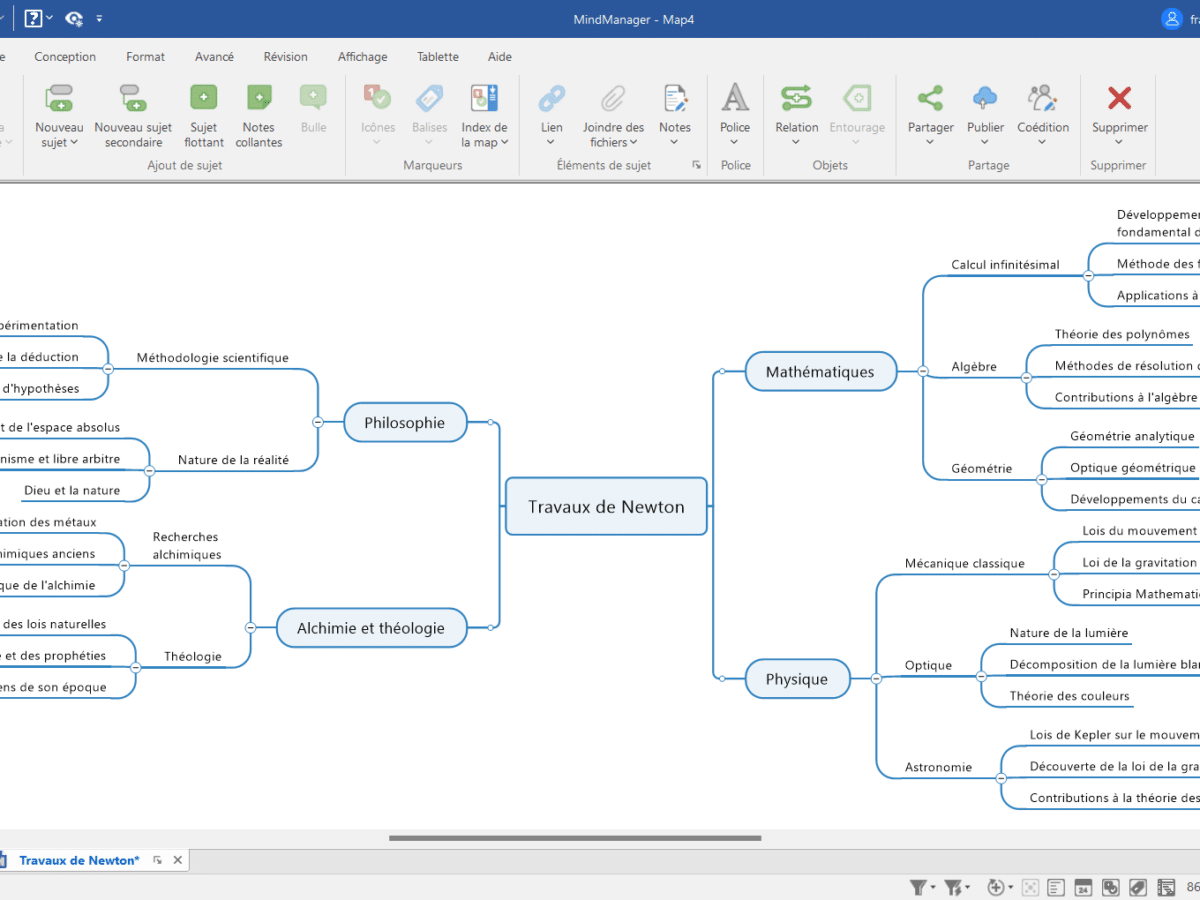This screenshot has height=900, width=1200.
Task: Switch to the Conception ribbon tab
Action: (x=65, y=57)
